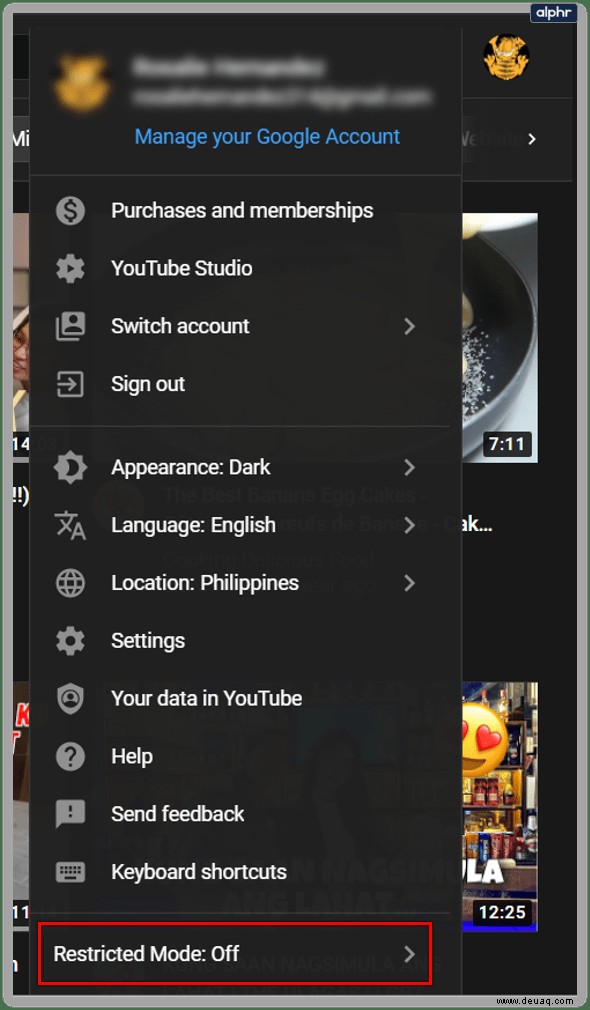Click the Send feedback exclamation icon
Image resolution: width=590 pixels, height=1010 pixels.
pyautogui.click(x=70, y=815)
